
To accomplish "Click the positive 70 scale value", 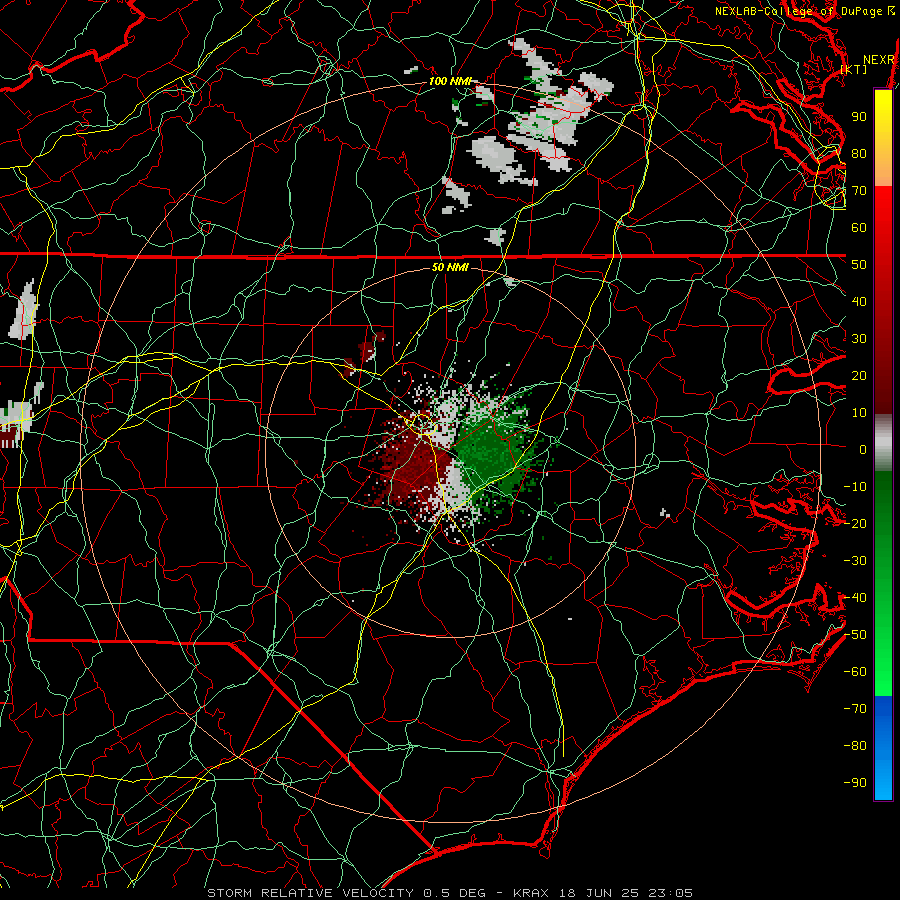I will 859,191.
